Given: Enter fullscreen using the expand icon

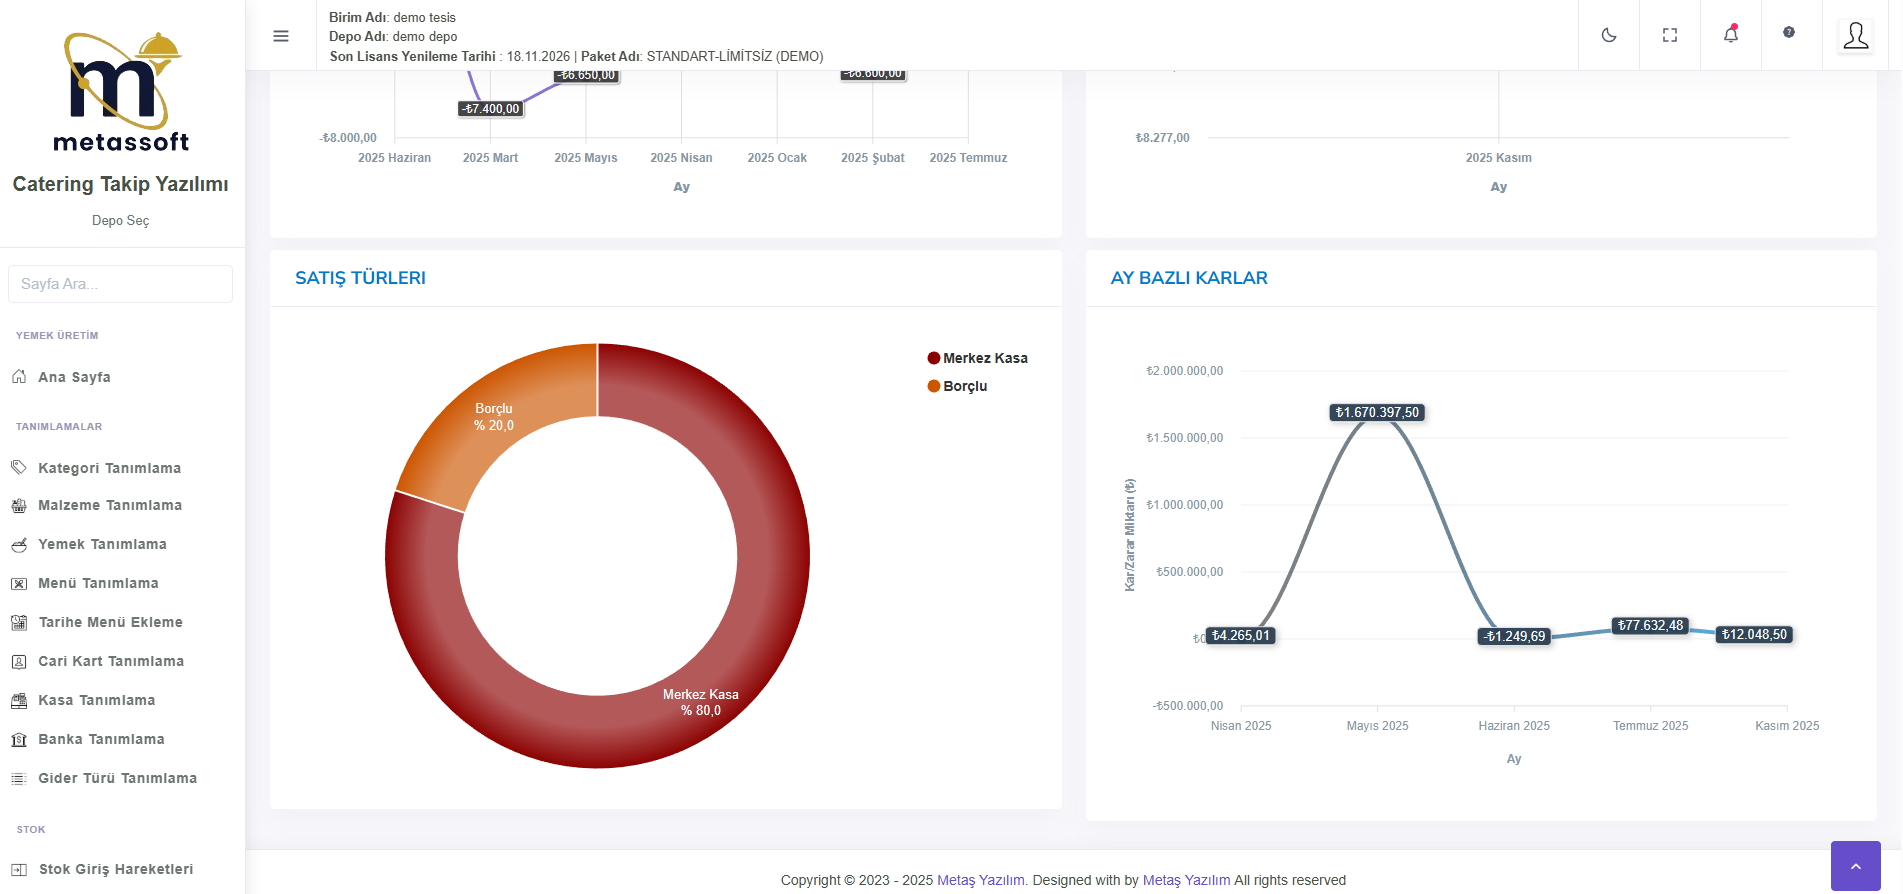Looking at the screenshot, I should [1670, 35].
